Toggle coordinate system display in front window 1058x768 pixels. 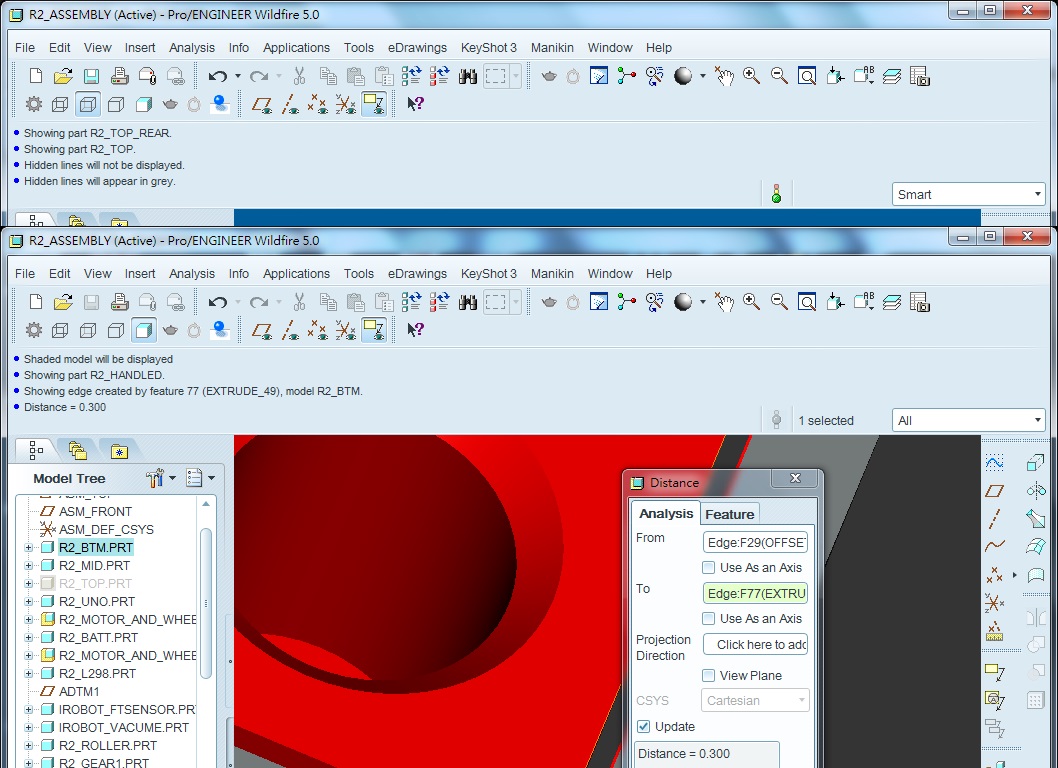tap(345, 330)
